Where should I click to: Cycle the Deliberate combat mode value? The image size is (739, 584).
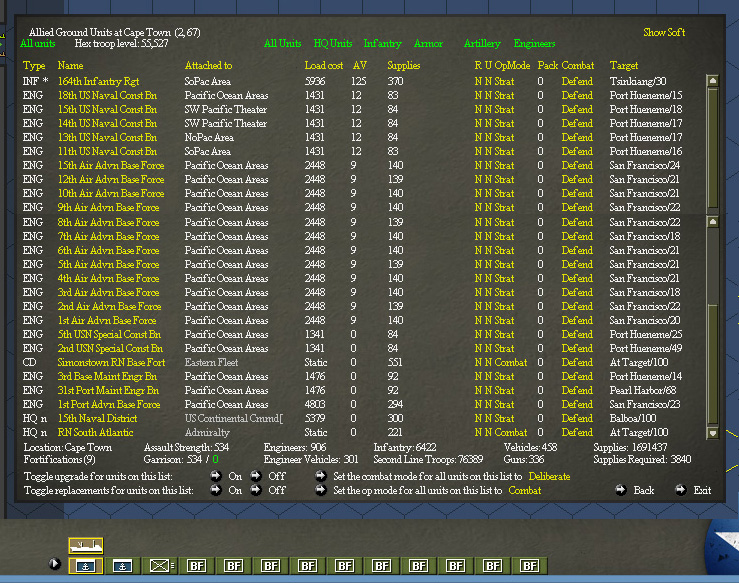point(550,477)
